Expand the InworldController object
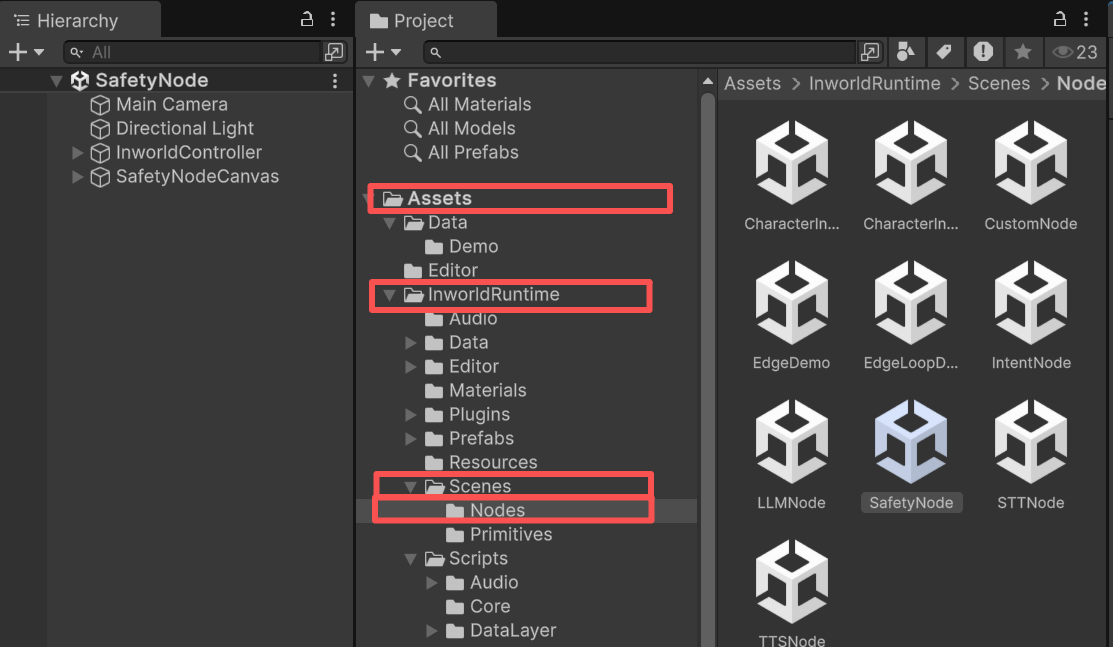 click(x=77, y=153)
